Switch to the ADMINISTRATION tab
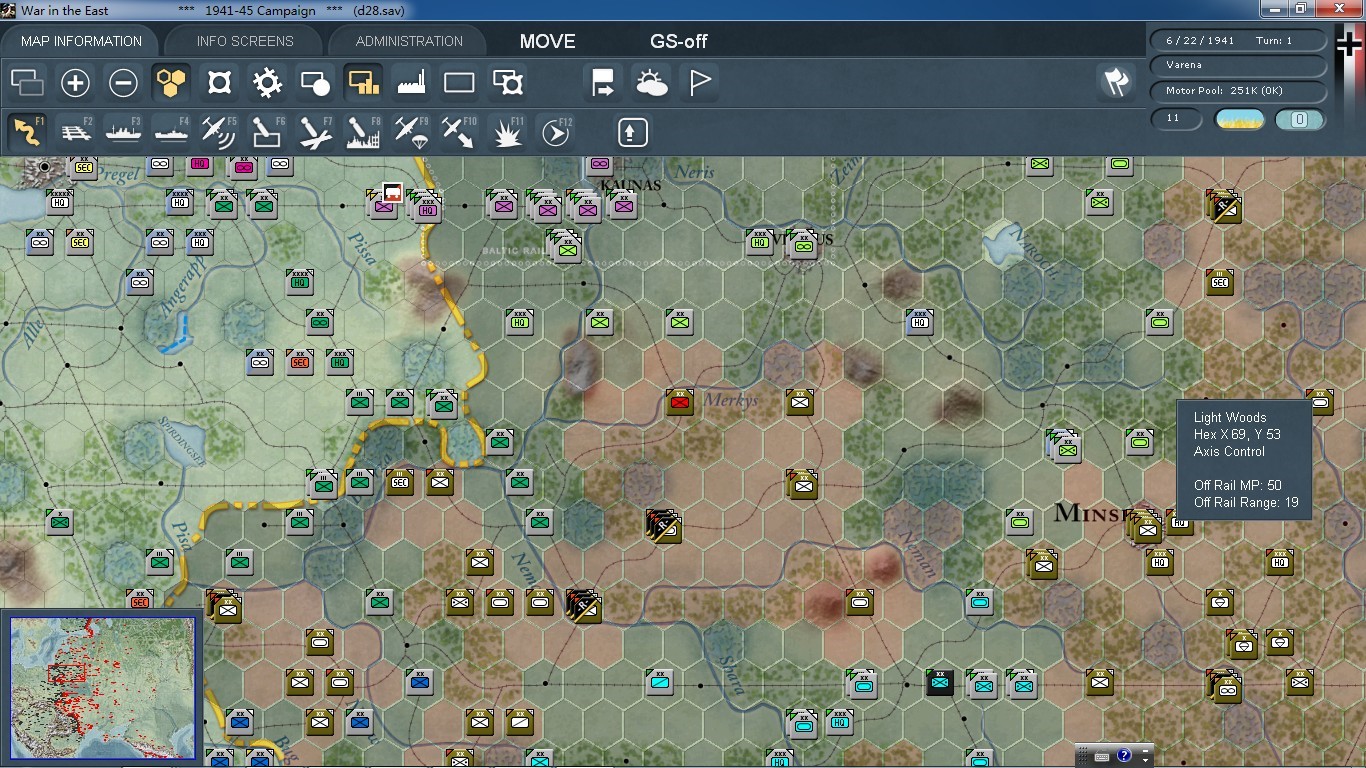Viewport: 1366px width, 768px height. (409, 41)
